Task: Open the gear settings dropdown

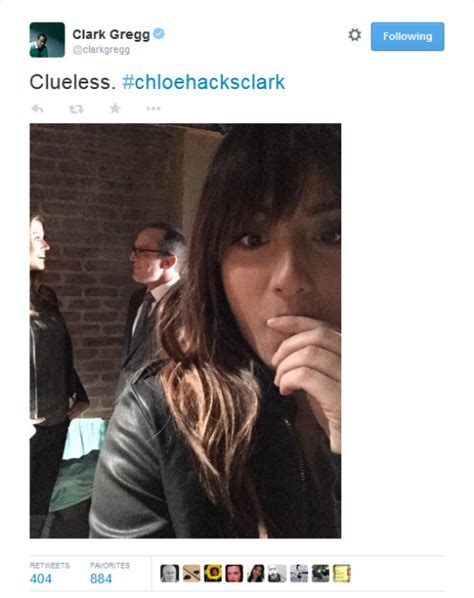Action: pos(355,35)
